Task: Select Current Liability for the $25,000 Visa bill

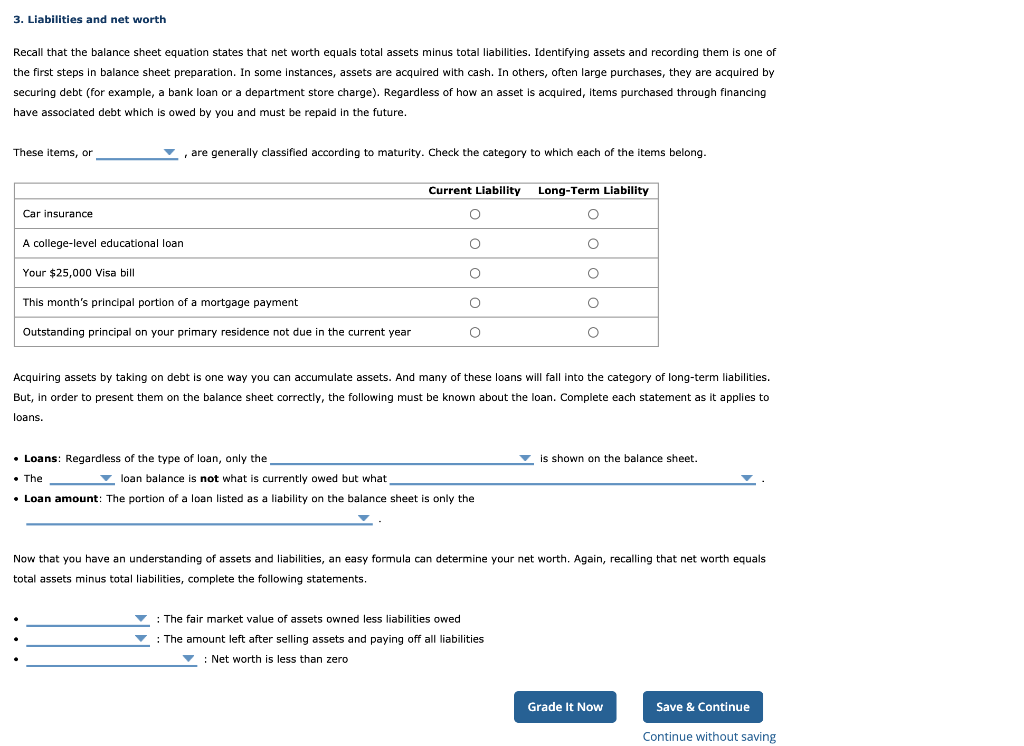Action: 475,272
